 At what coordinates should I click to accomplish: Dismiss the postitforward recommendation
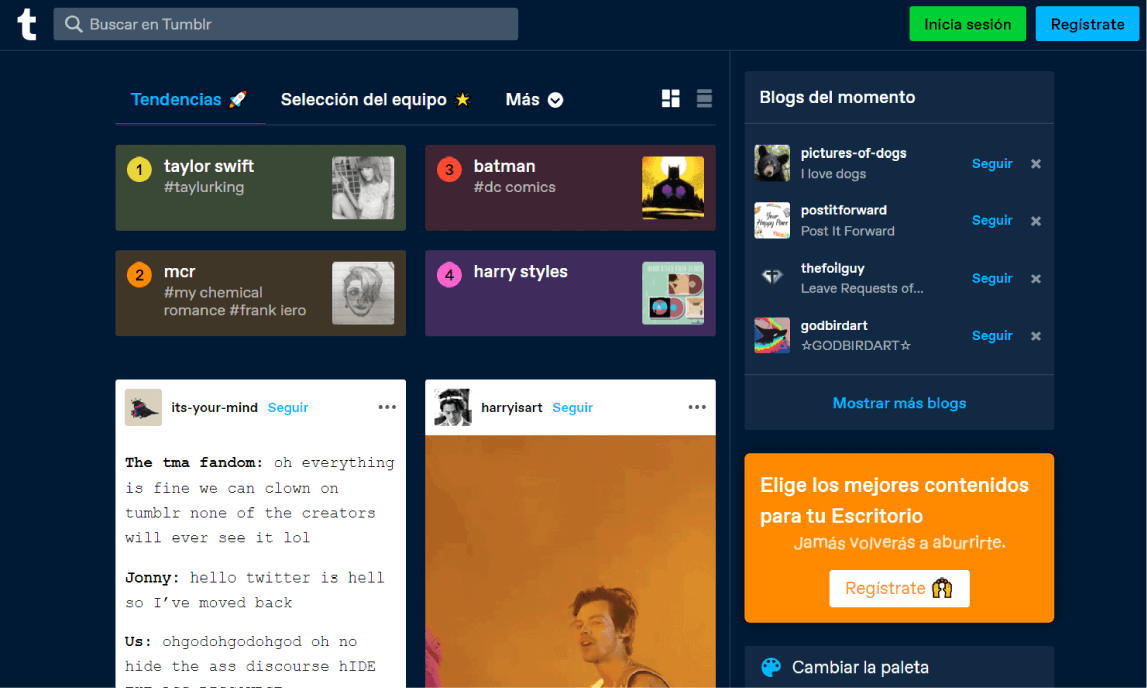1036,221
